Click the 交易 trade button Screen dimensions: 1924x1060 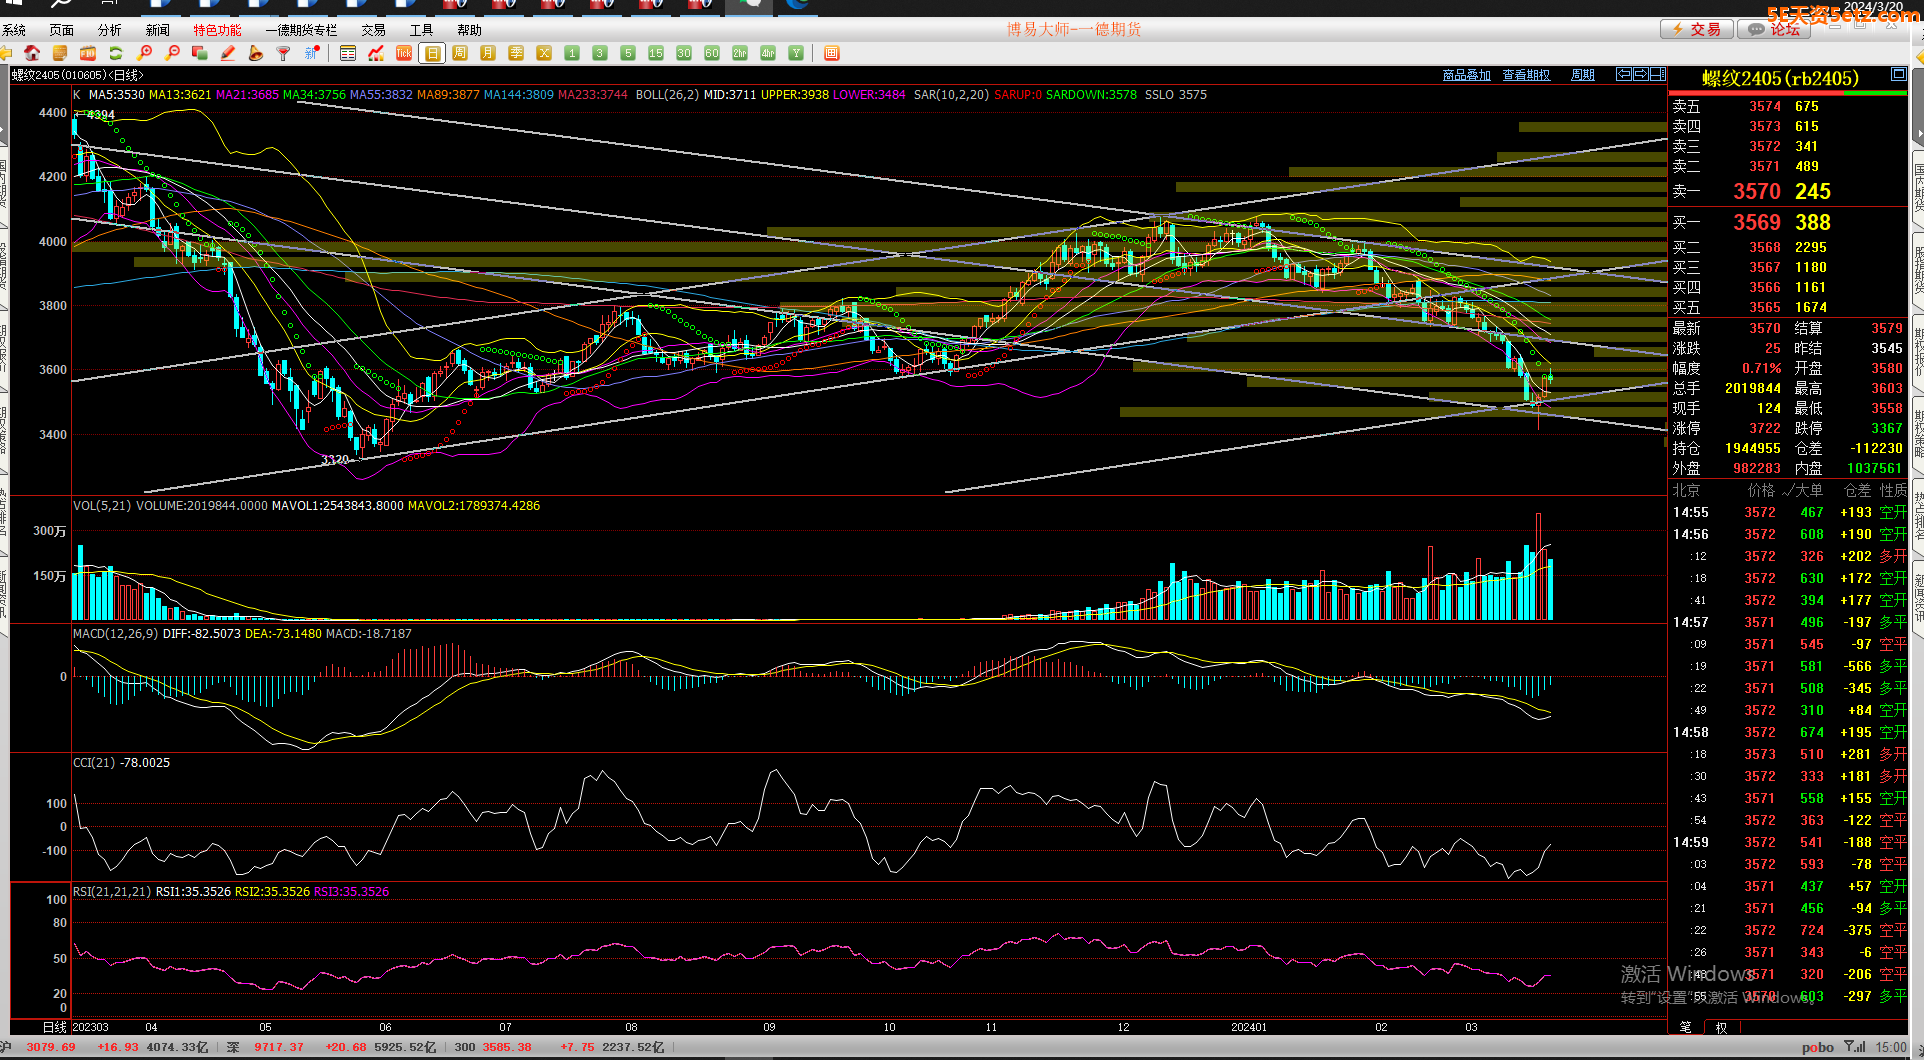coord(1696,30)
